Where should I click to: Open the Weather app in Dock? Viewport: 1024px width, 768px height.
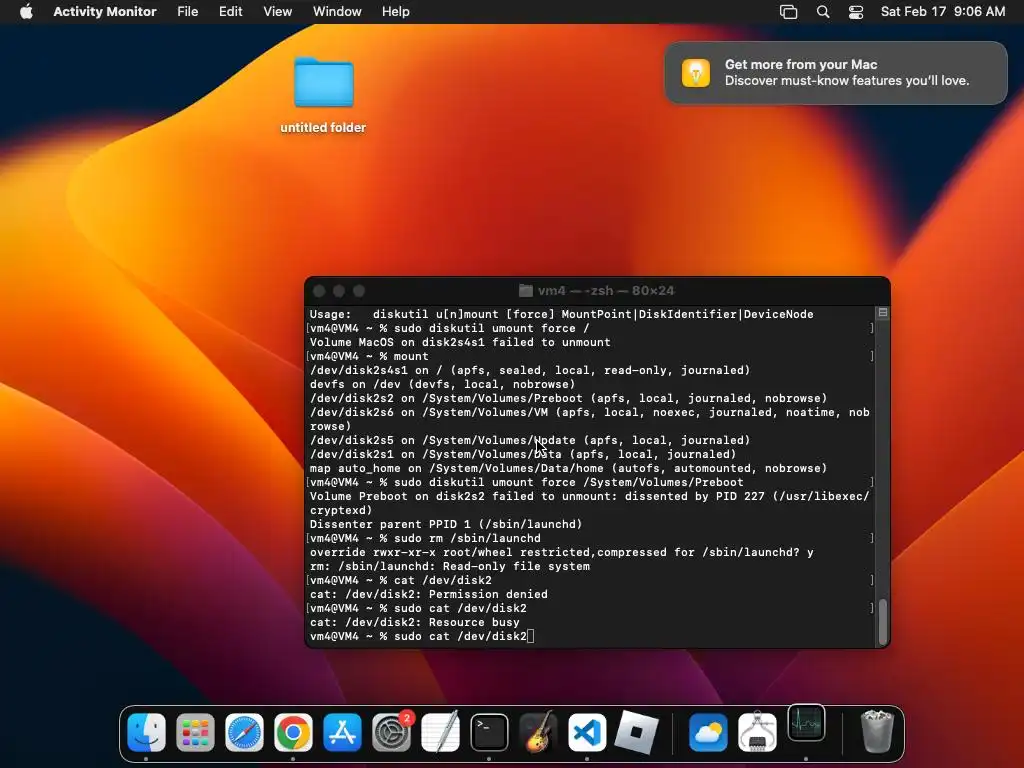(709, 732)
